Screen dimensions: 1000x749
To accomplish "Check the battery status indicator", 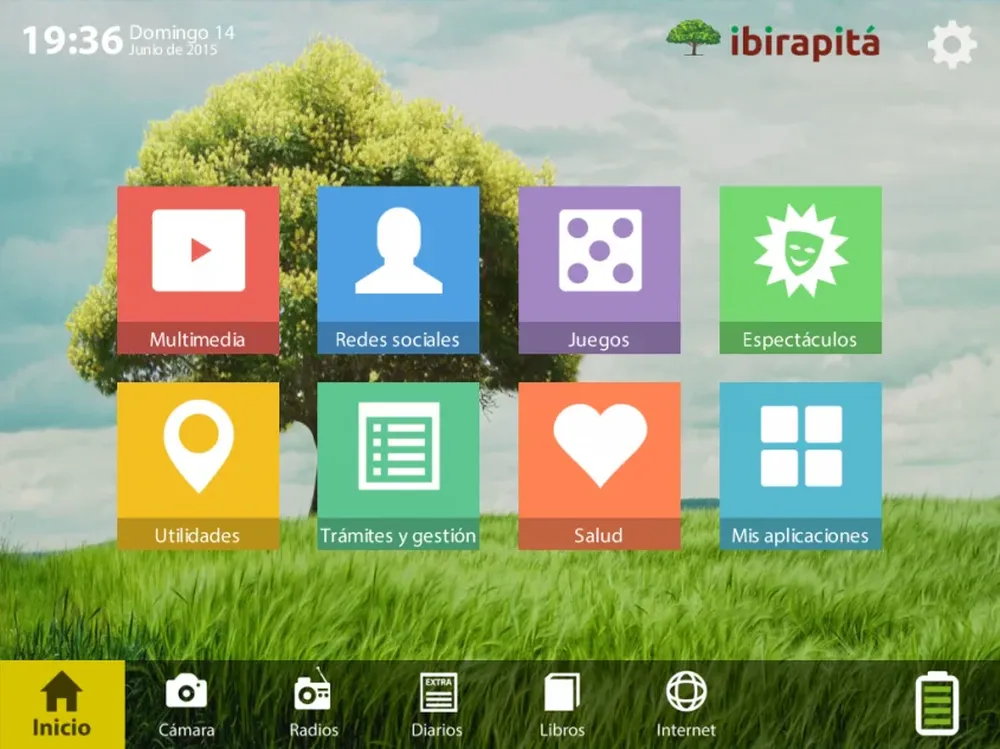I will (936, 704).
